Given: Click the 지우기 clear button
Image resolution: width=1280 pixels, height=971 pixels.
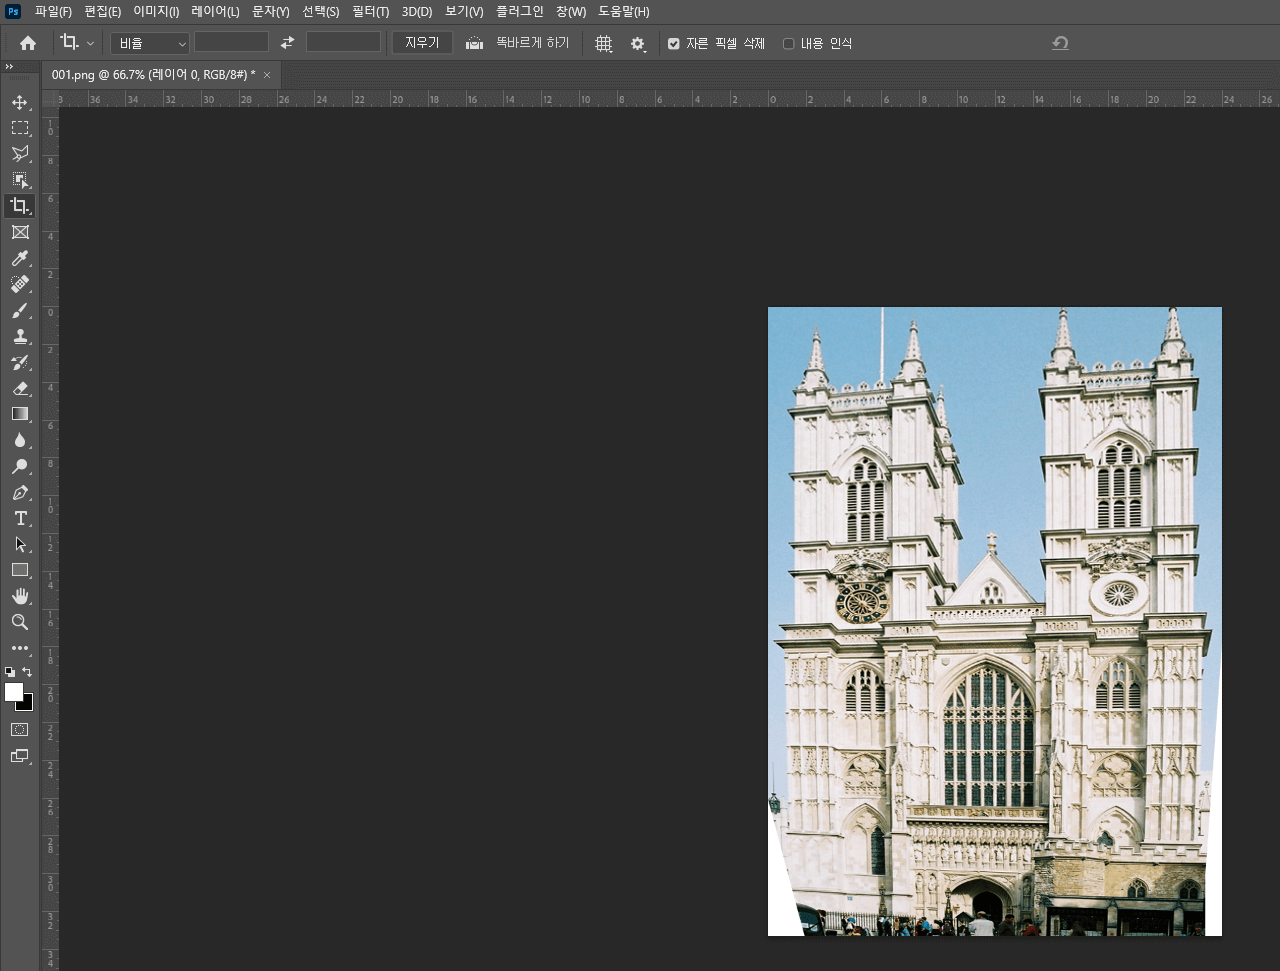Looking at the screenshot, I should coord(422,43).
